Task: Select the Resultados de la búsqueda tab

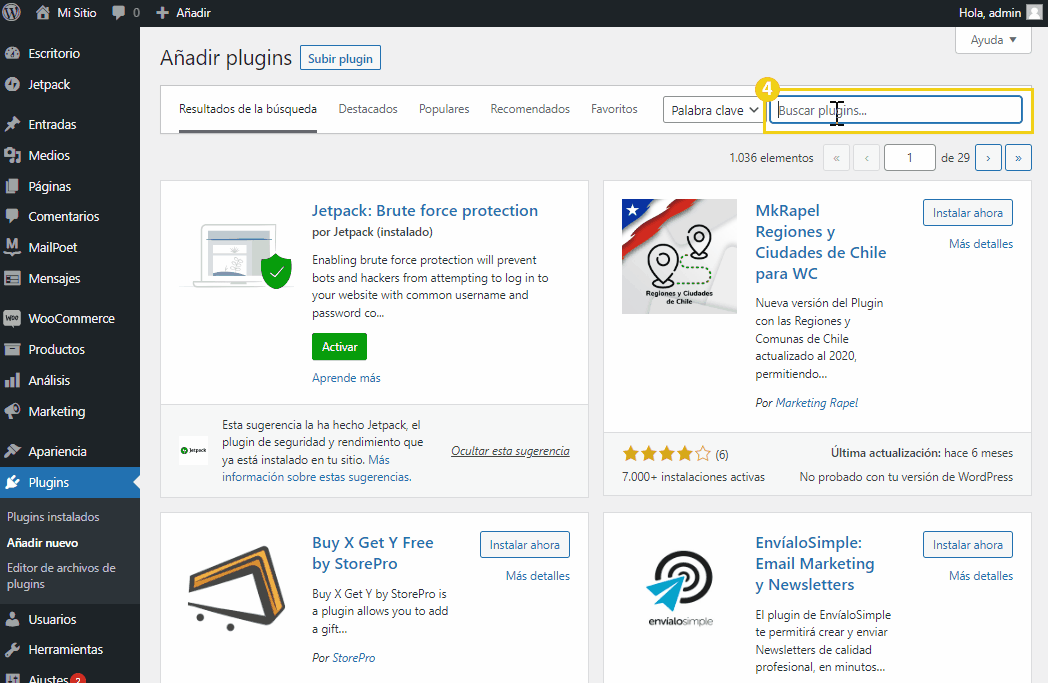Action: tap(248, 109)
